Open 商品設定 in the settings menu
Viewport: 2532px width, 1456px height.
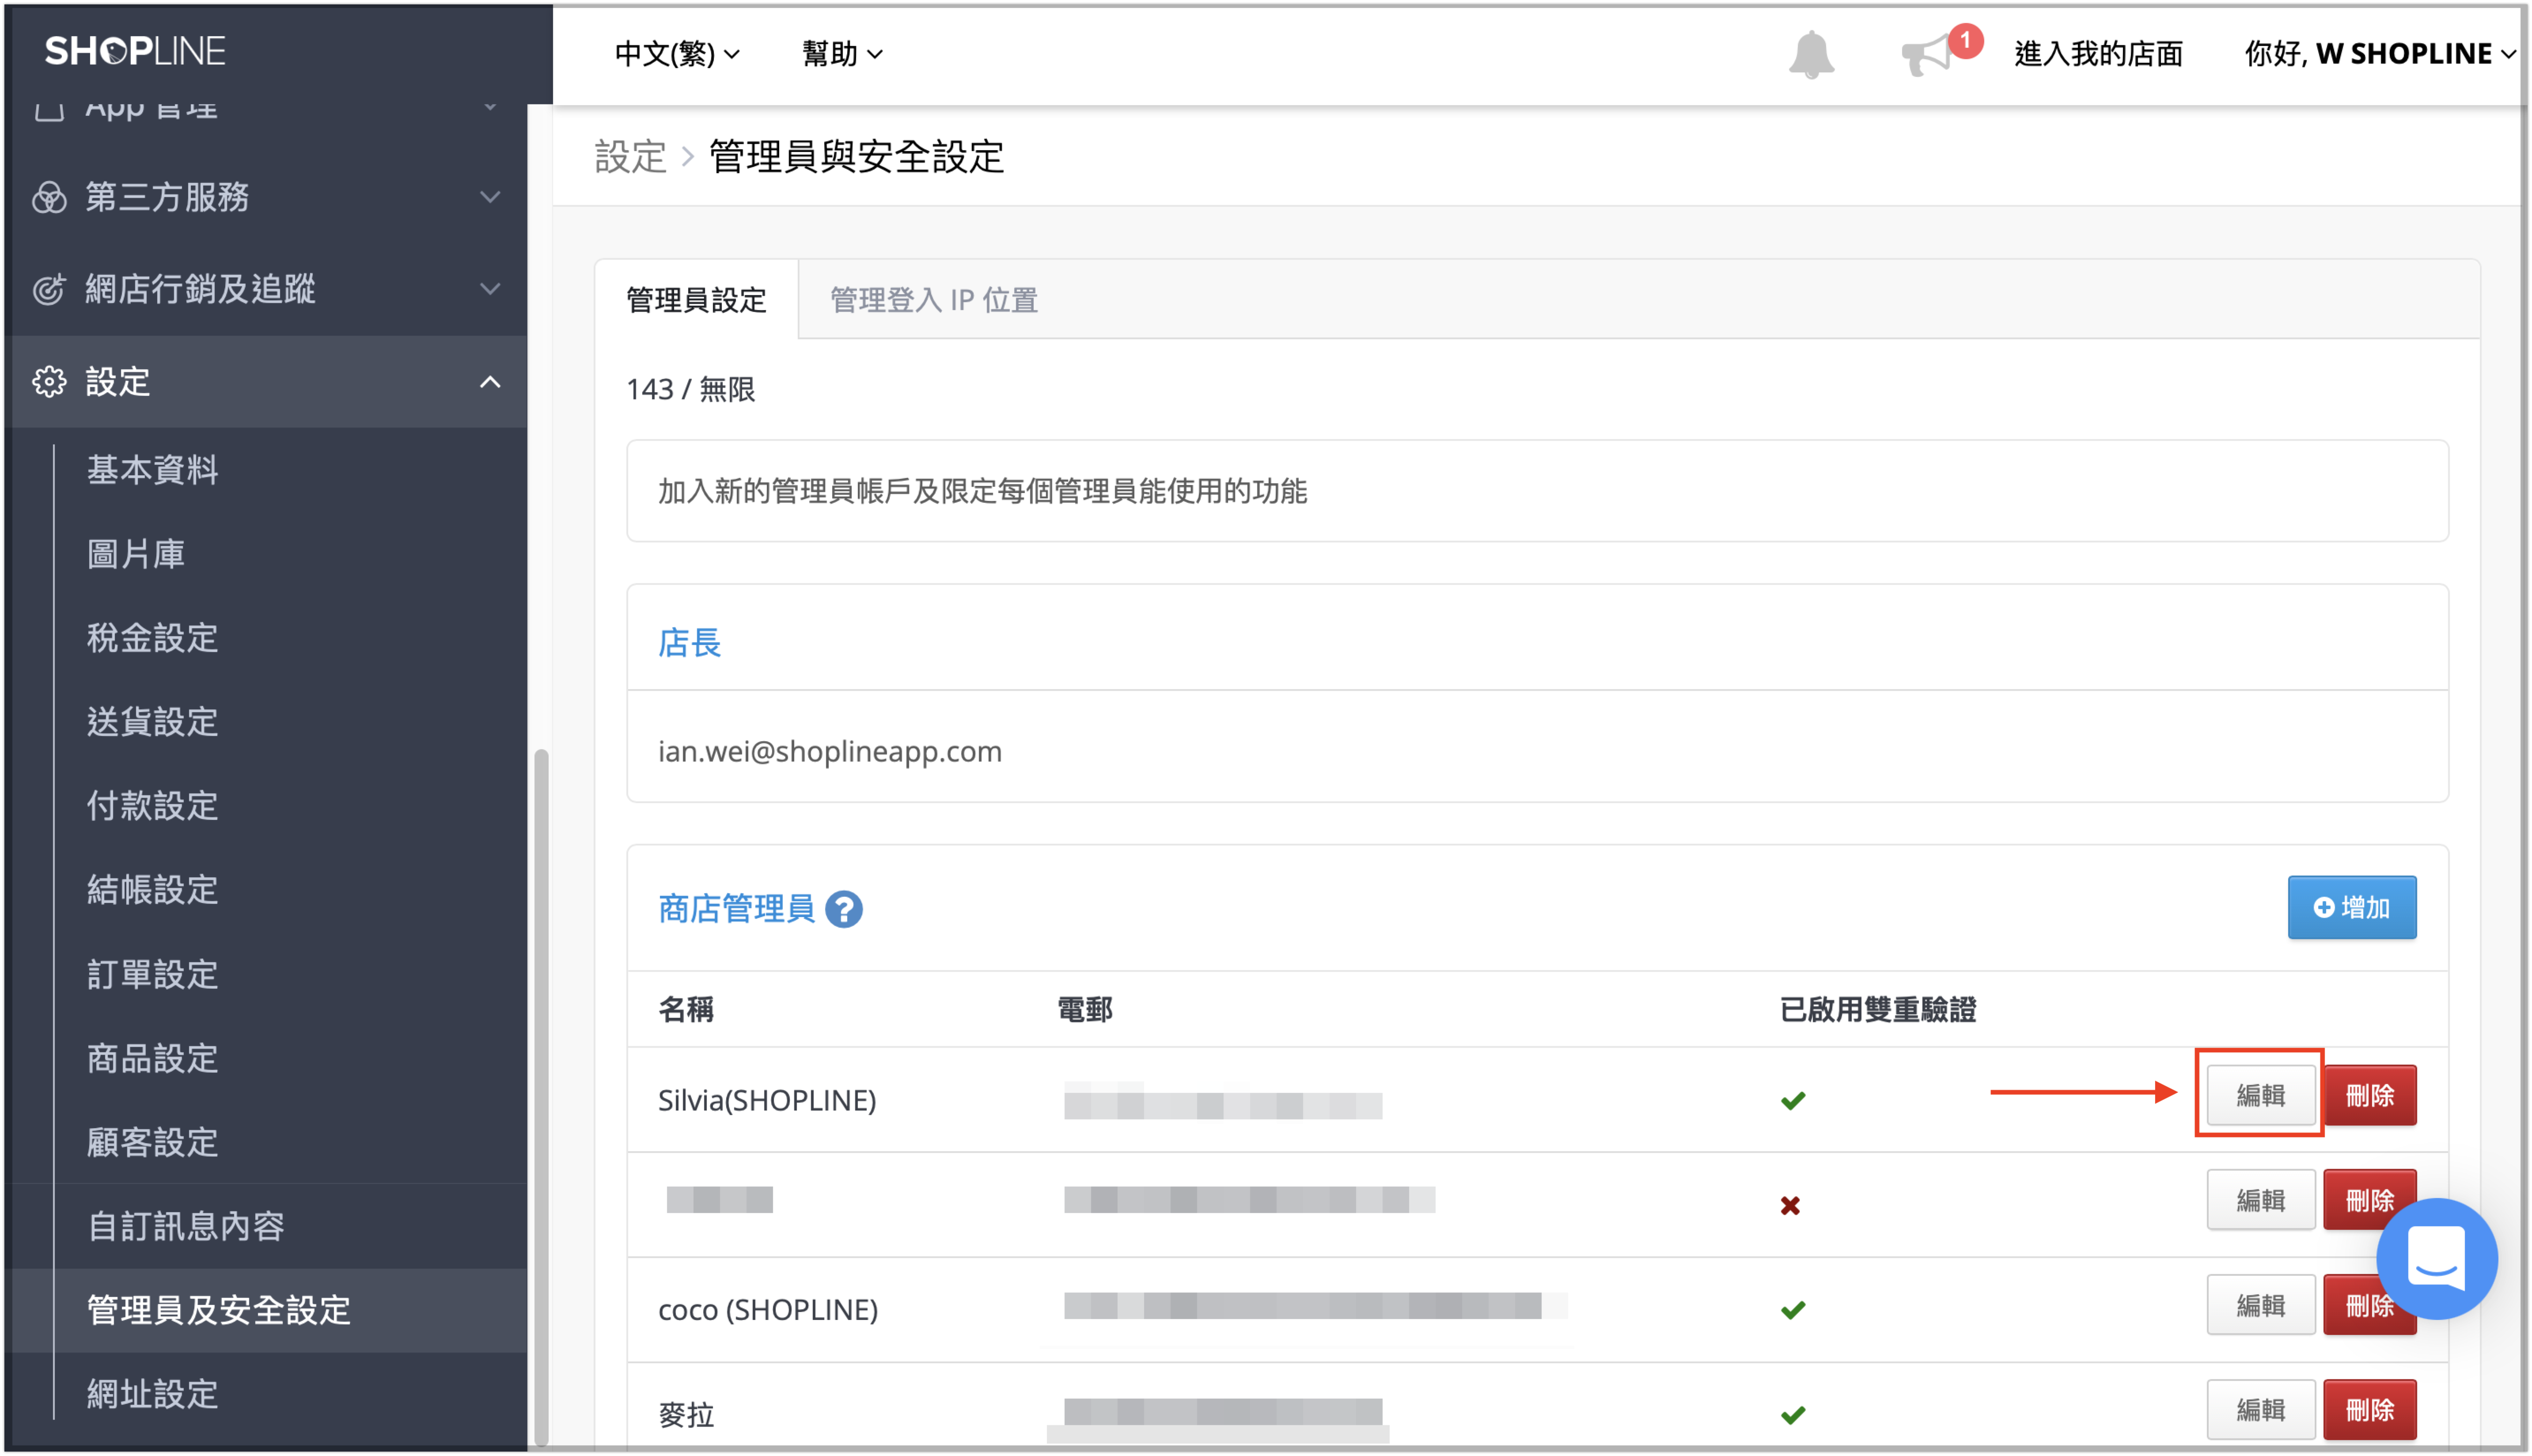tap(152, 1058)
